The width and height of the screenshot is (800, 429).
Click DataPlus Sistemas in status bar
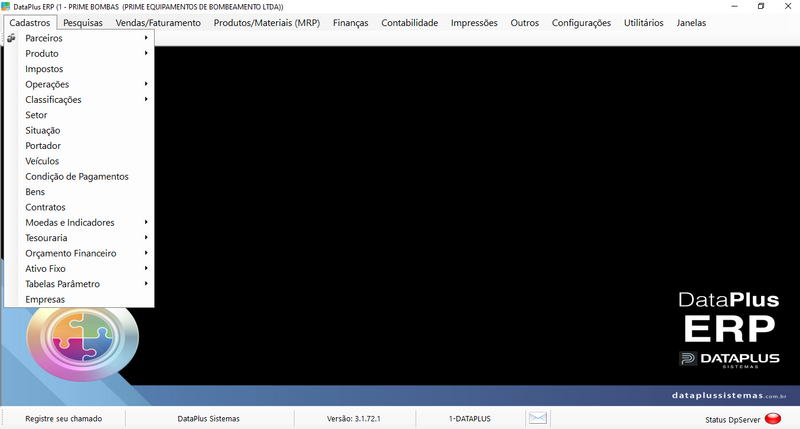pos(209,419)
